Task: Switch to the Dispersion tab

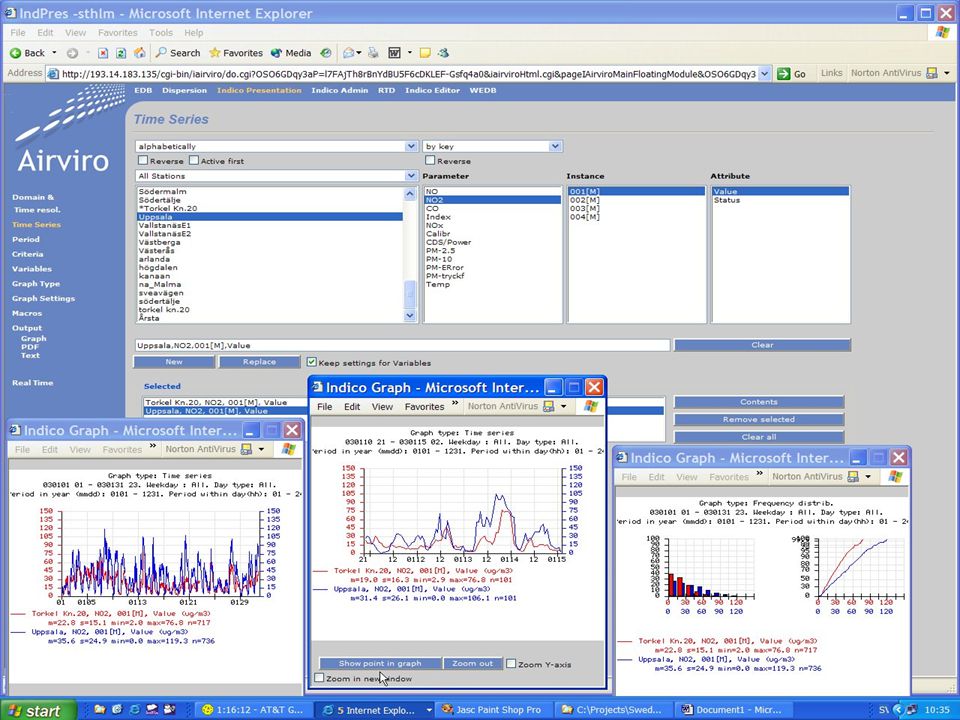Action: click(x=184, y=90)
